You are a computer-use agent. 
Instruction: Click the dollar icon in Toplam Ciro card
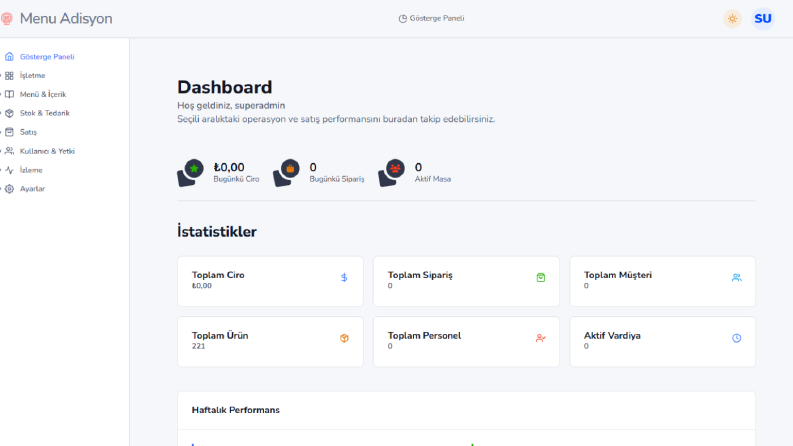pyautogui.click(x=344, y=278)
